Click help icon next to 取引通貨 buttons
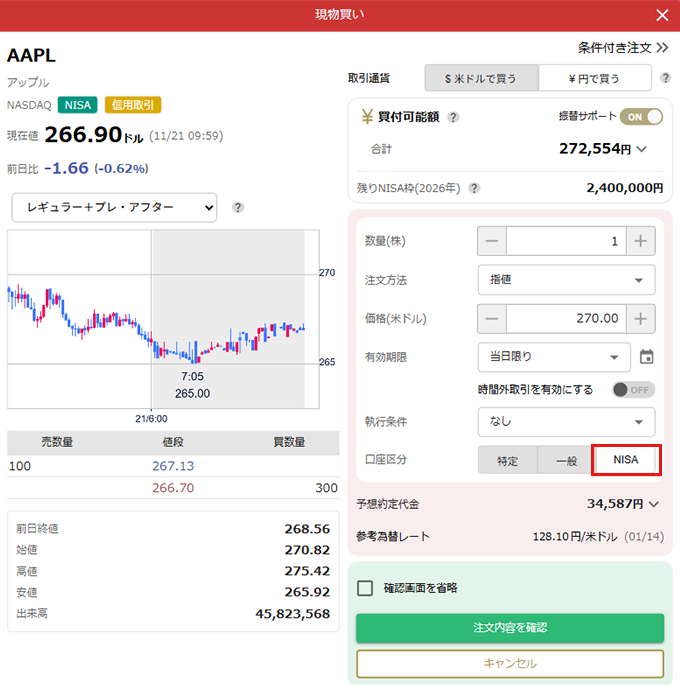Viewport: 680px width, 685px height. [x=667, y=78]
